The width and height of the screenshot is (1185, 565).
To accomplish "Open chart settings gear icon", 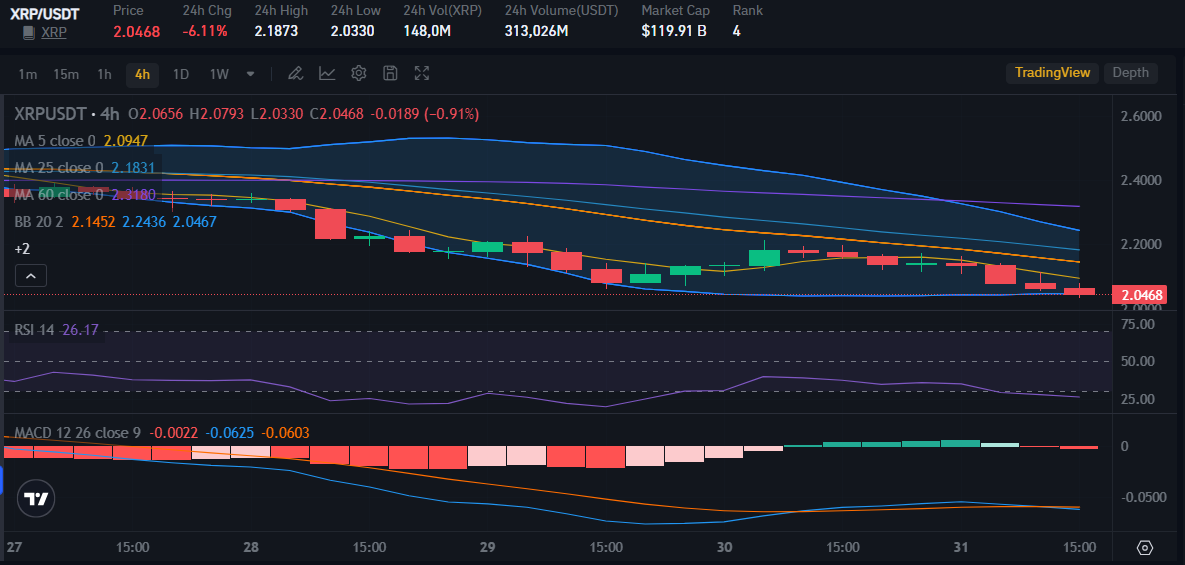I will tap(359, 73).
